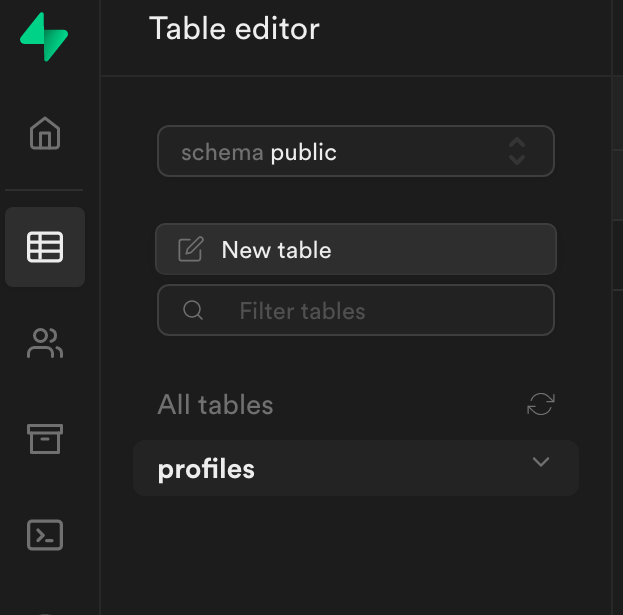Open the SQL editor terminal icon
The image size is (623, 615).
(x=45, y=535)
